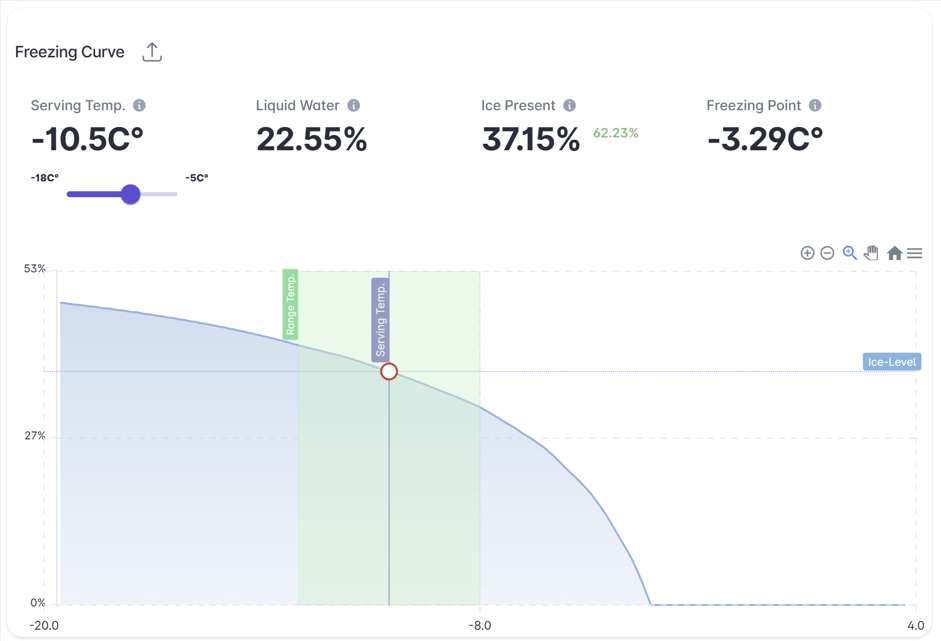This screenshot has height=641, width=941.
Task: Click the green 62.23% value
Action: [615, 133]
